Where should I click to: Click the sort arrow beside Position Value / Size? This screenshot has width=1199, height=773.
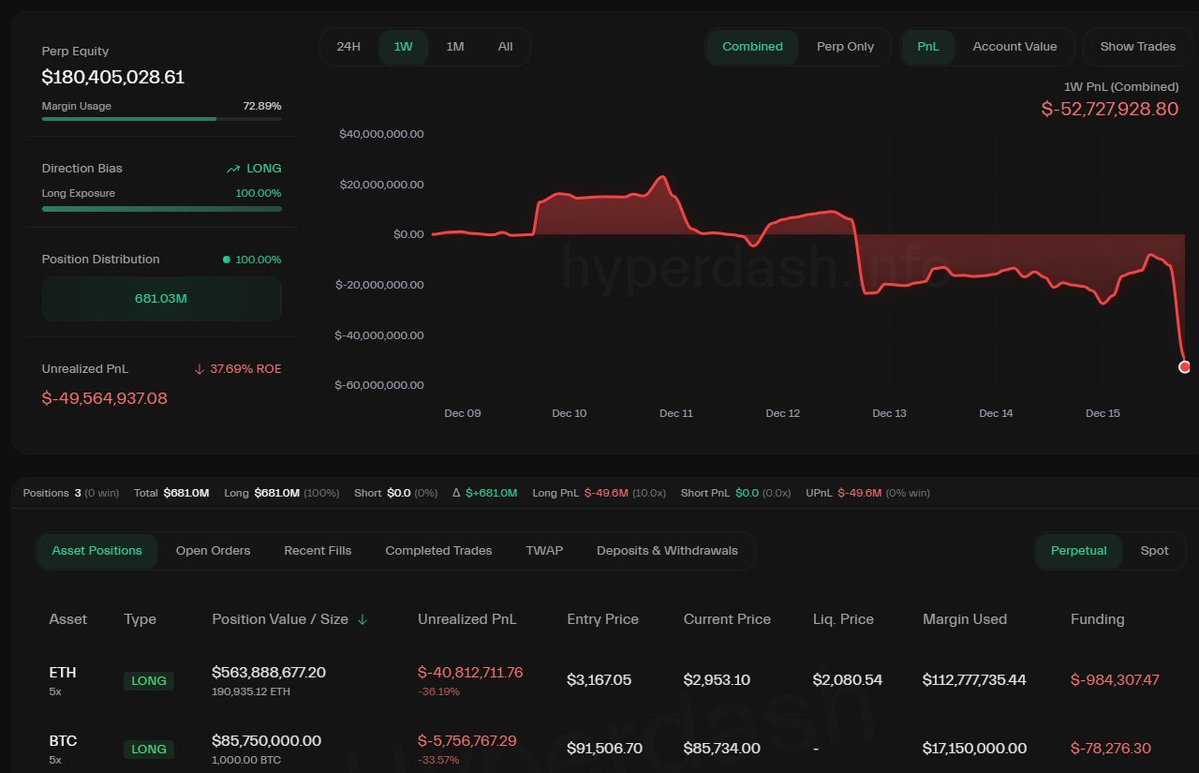(362, 620)
